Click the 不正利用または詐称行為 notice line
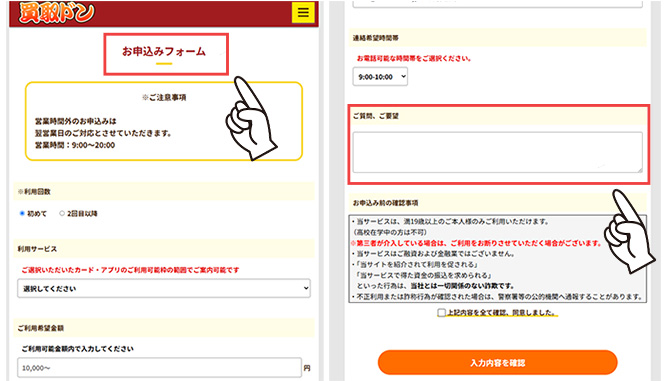The height and width of the screenshot is (381, 665). (497, 297)
